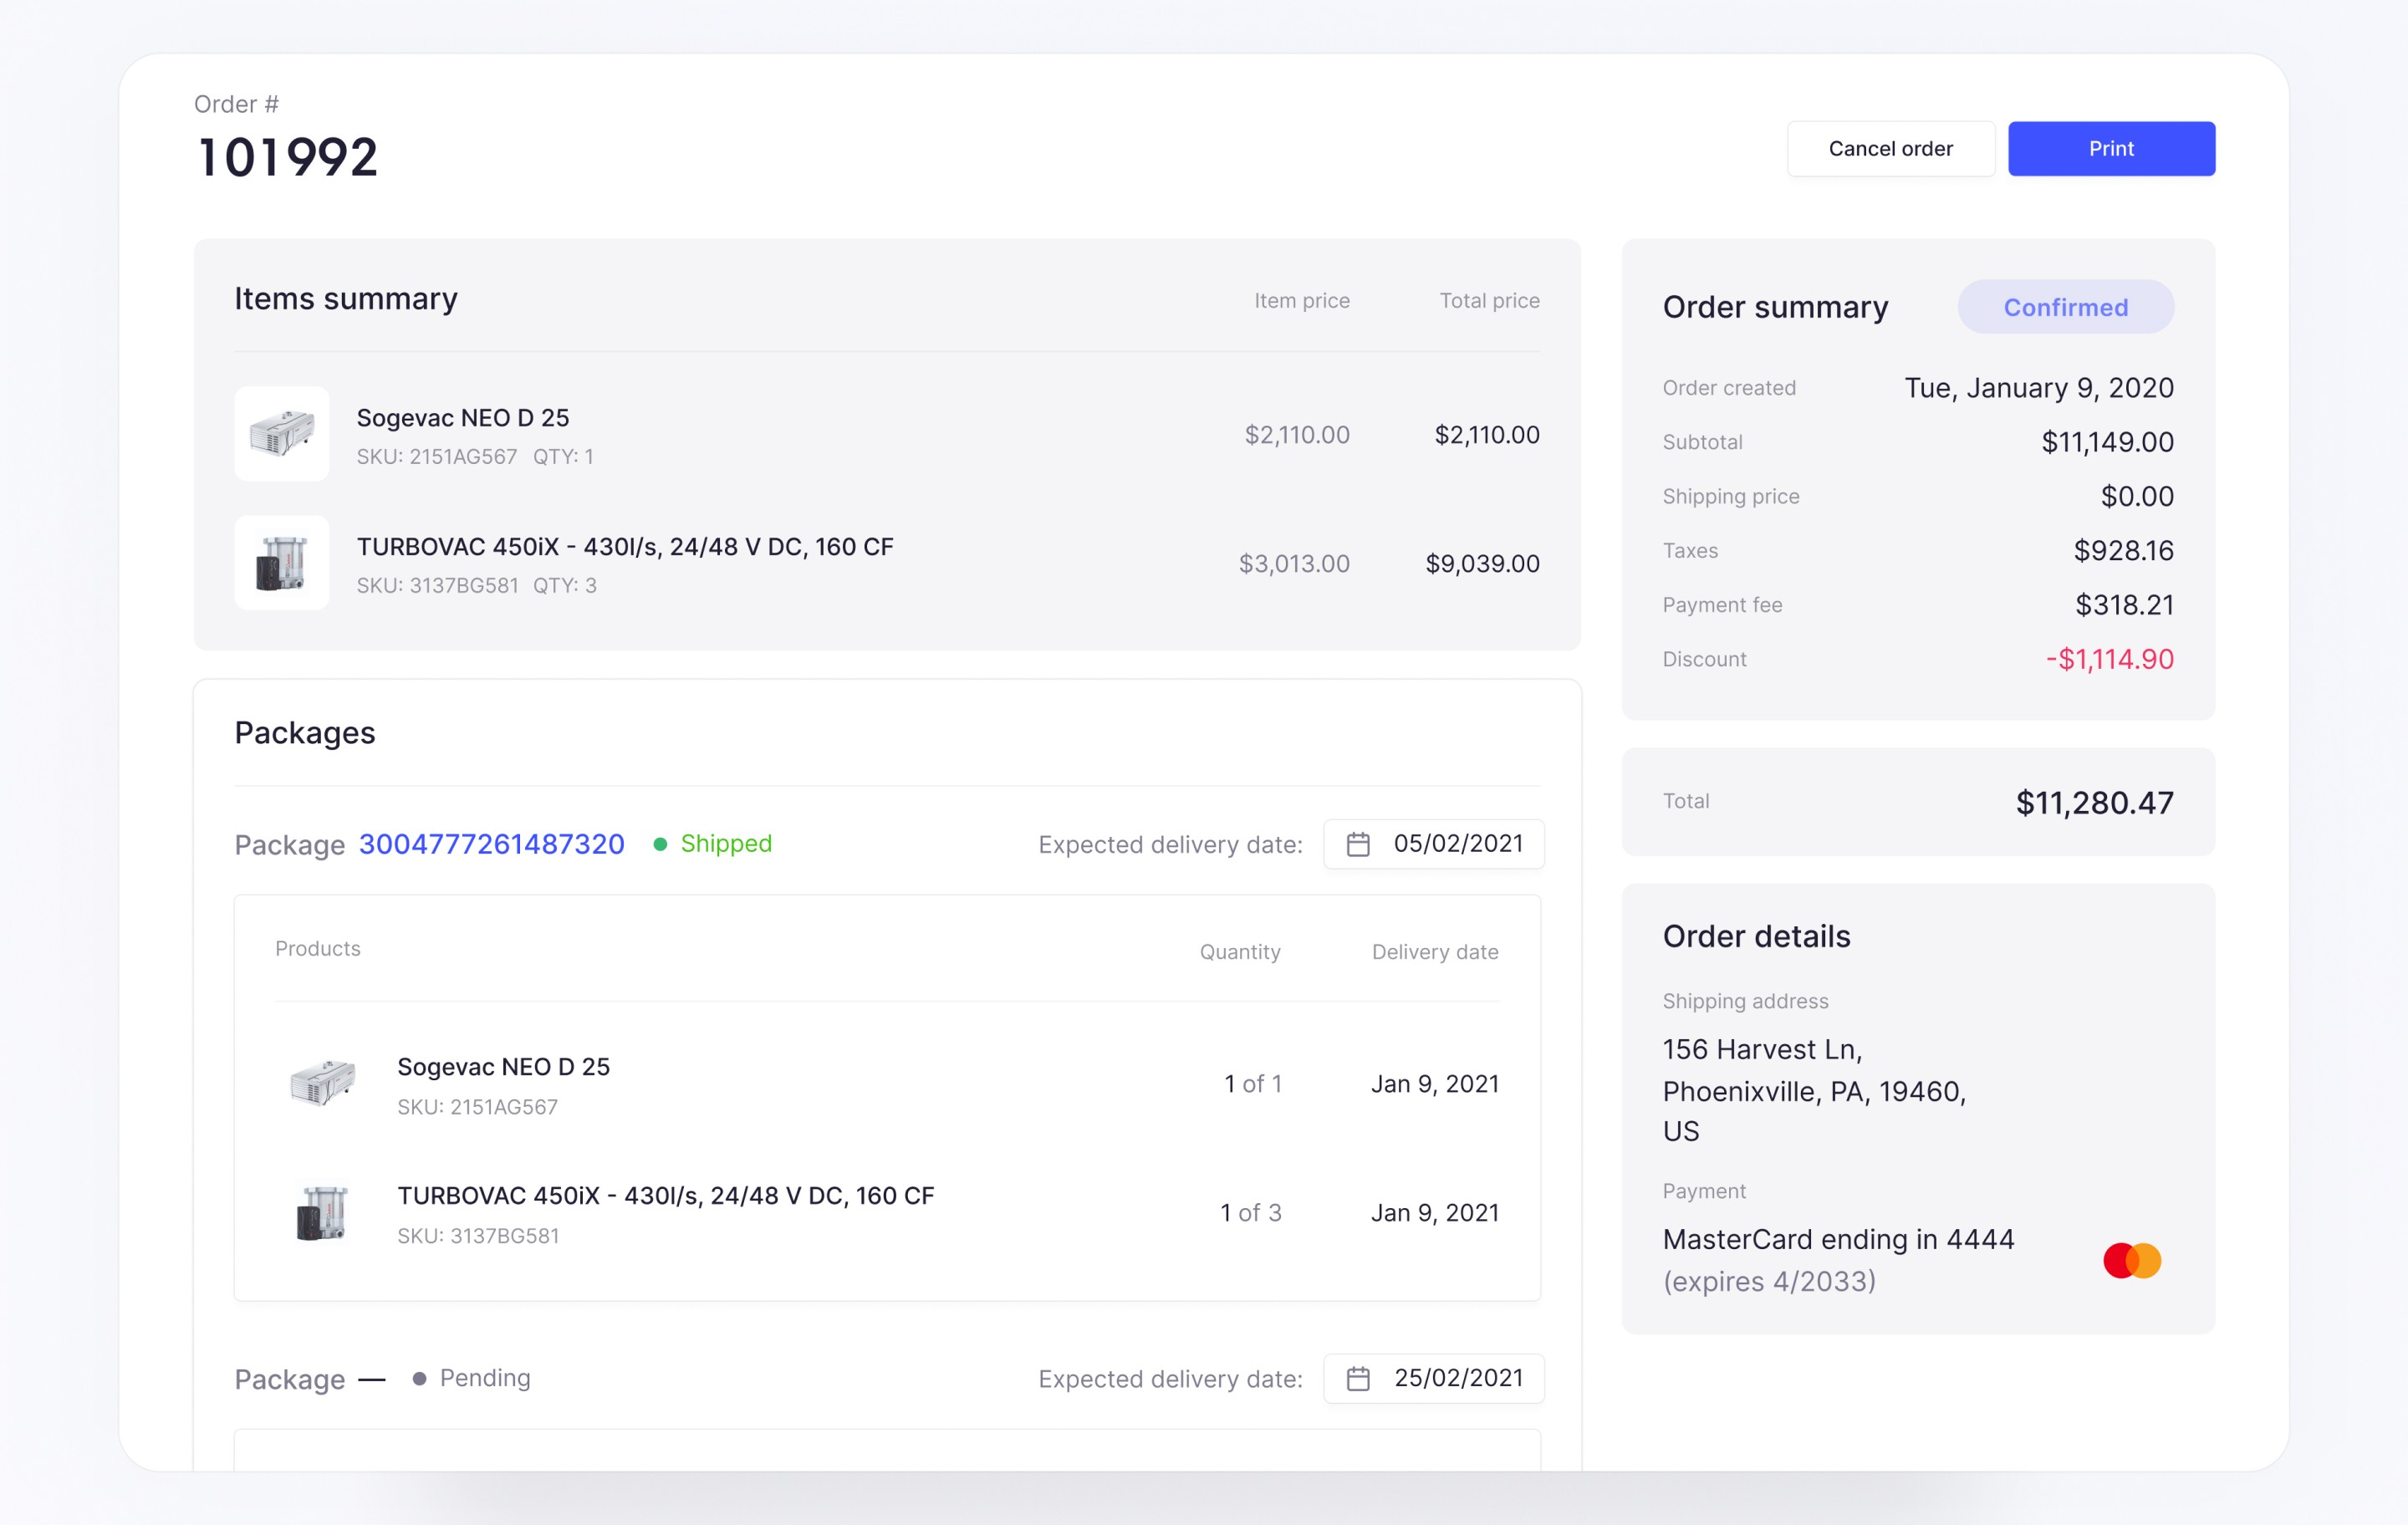This screenshot has height=1525, width=2408.
Task: Click TURBOVAC pump image in shipped package
Action: click(x=322, y=1212)
